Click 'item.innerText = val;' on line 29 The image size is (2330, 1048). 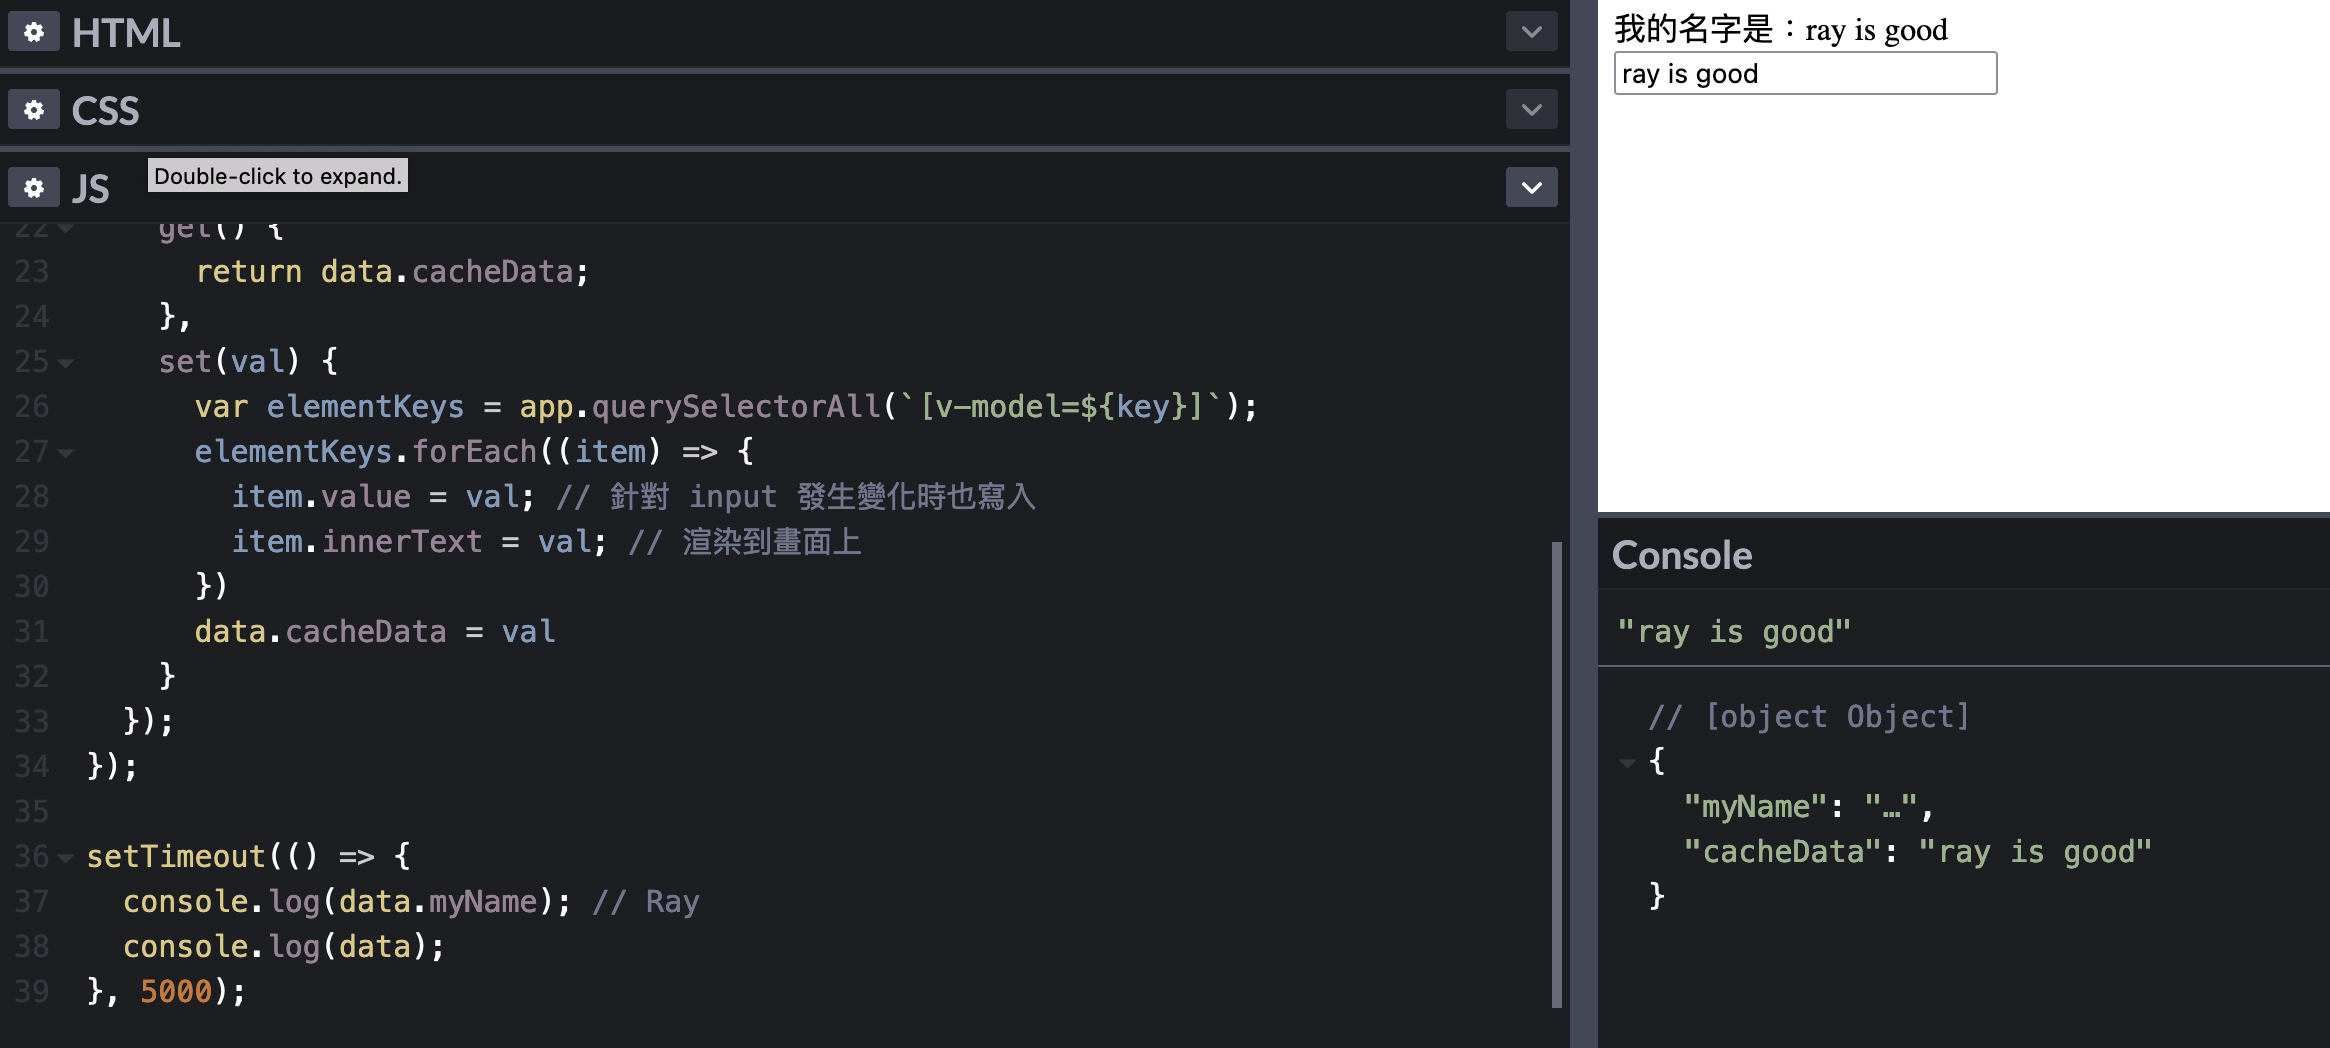(x=419, y=542)
